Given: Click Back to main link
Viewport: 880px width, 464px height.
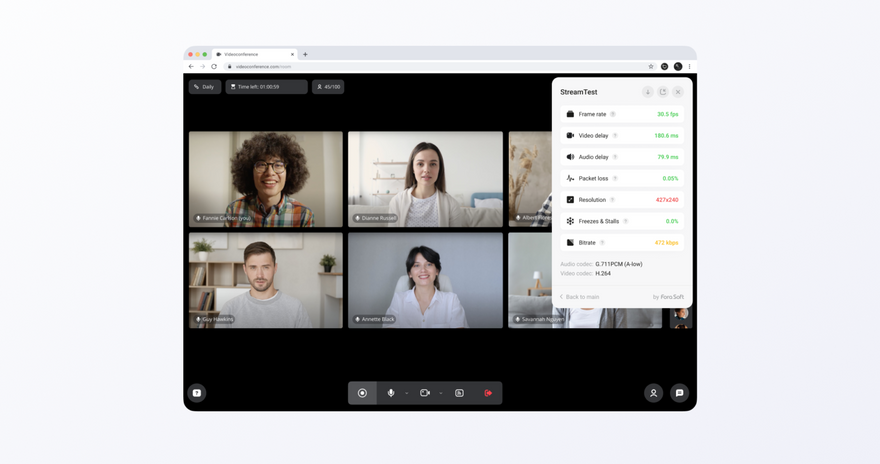Looking at the screenshot, I should point(580,297).
